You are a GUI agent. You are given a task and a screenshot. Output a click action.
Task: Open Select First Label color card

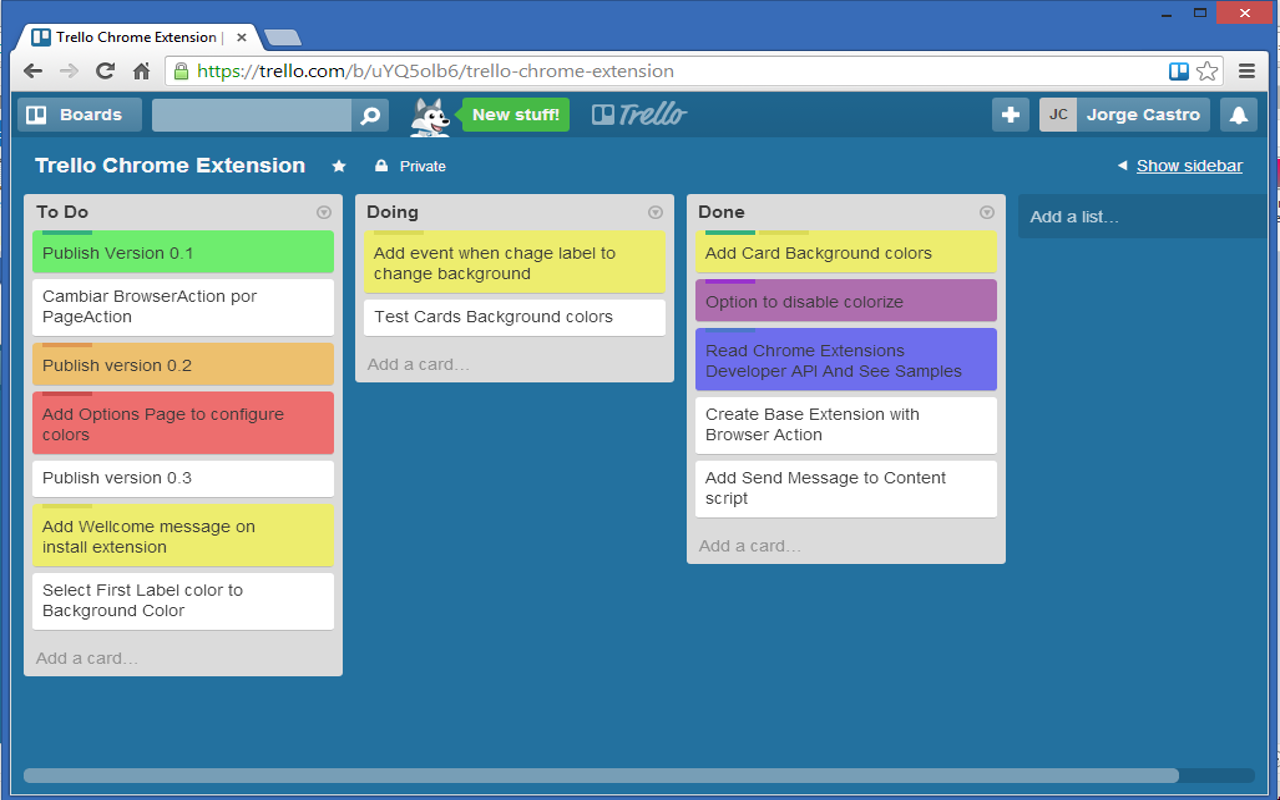point(183,601)
